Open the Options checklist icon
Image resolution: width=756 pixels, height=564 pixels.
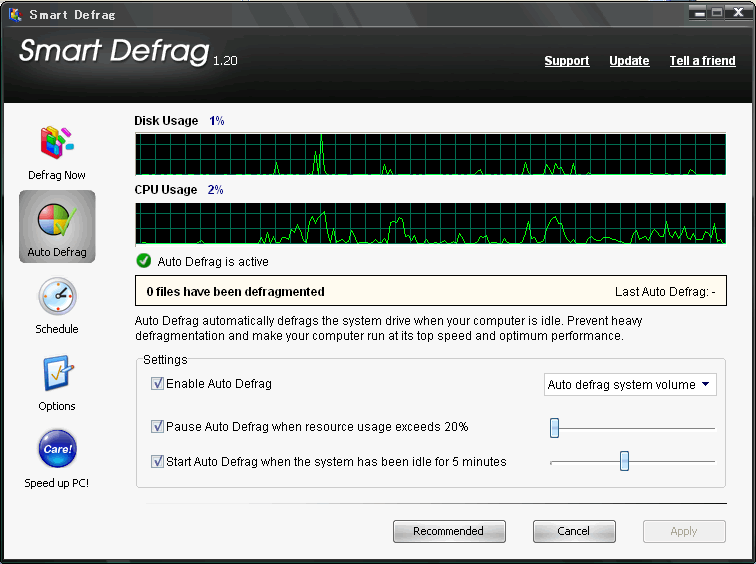pyautogui.click(x=58, y=373)
